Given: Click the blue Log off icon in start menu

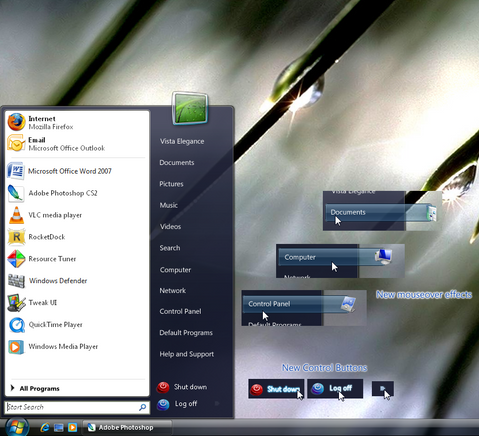Looking at the screenshot, I should point(163,404).
